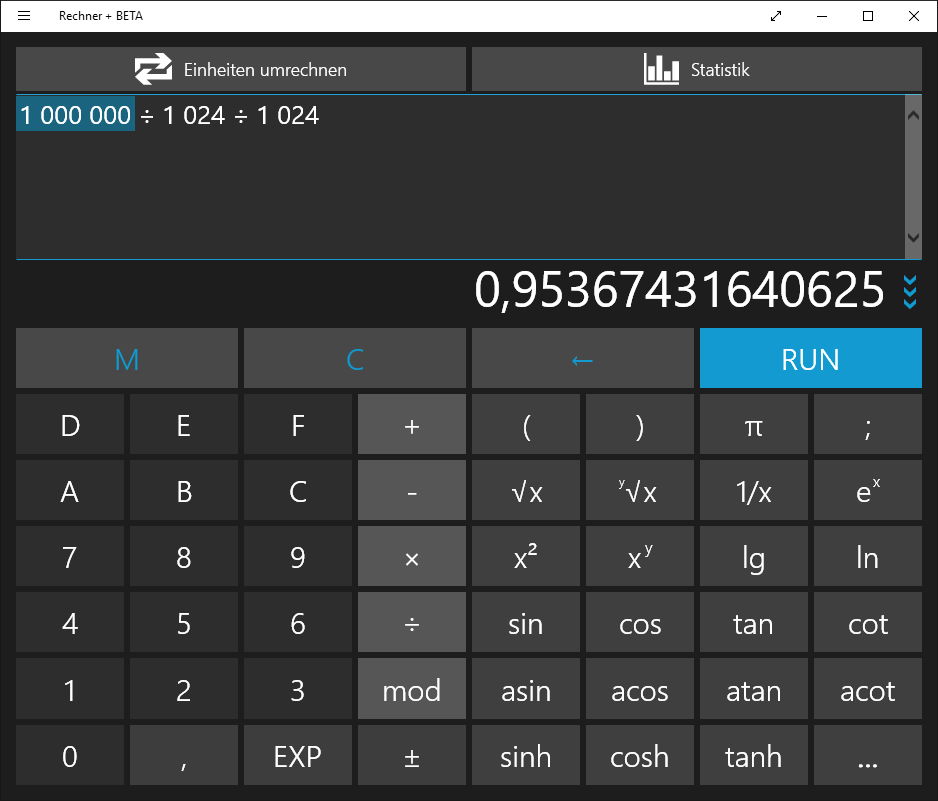The width and height of the screenshot is (938, 801).
Task: Expand result details with blue chevrons
Action: click(x=909, y=291)
